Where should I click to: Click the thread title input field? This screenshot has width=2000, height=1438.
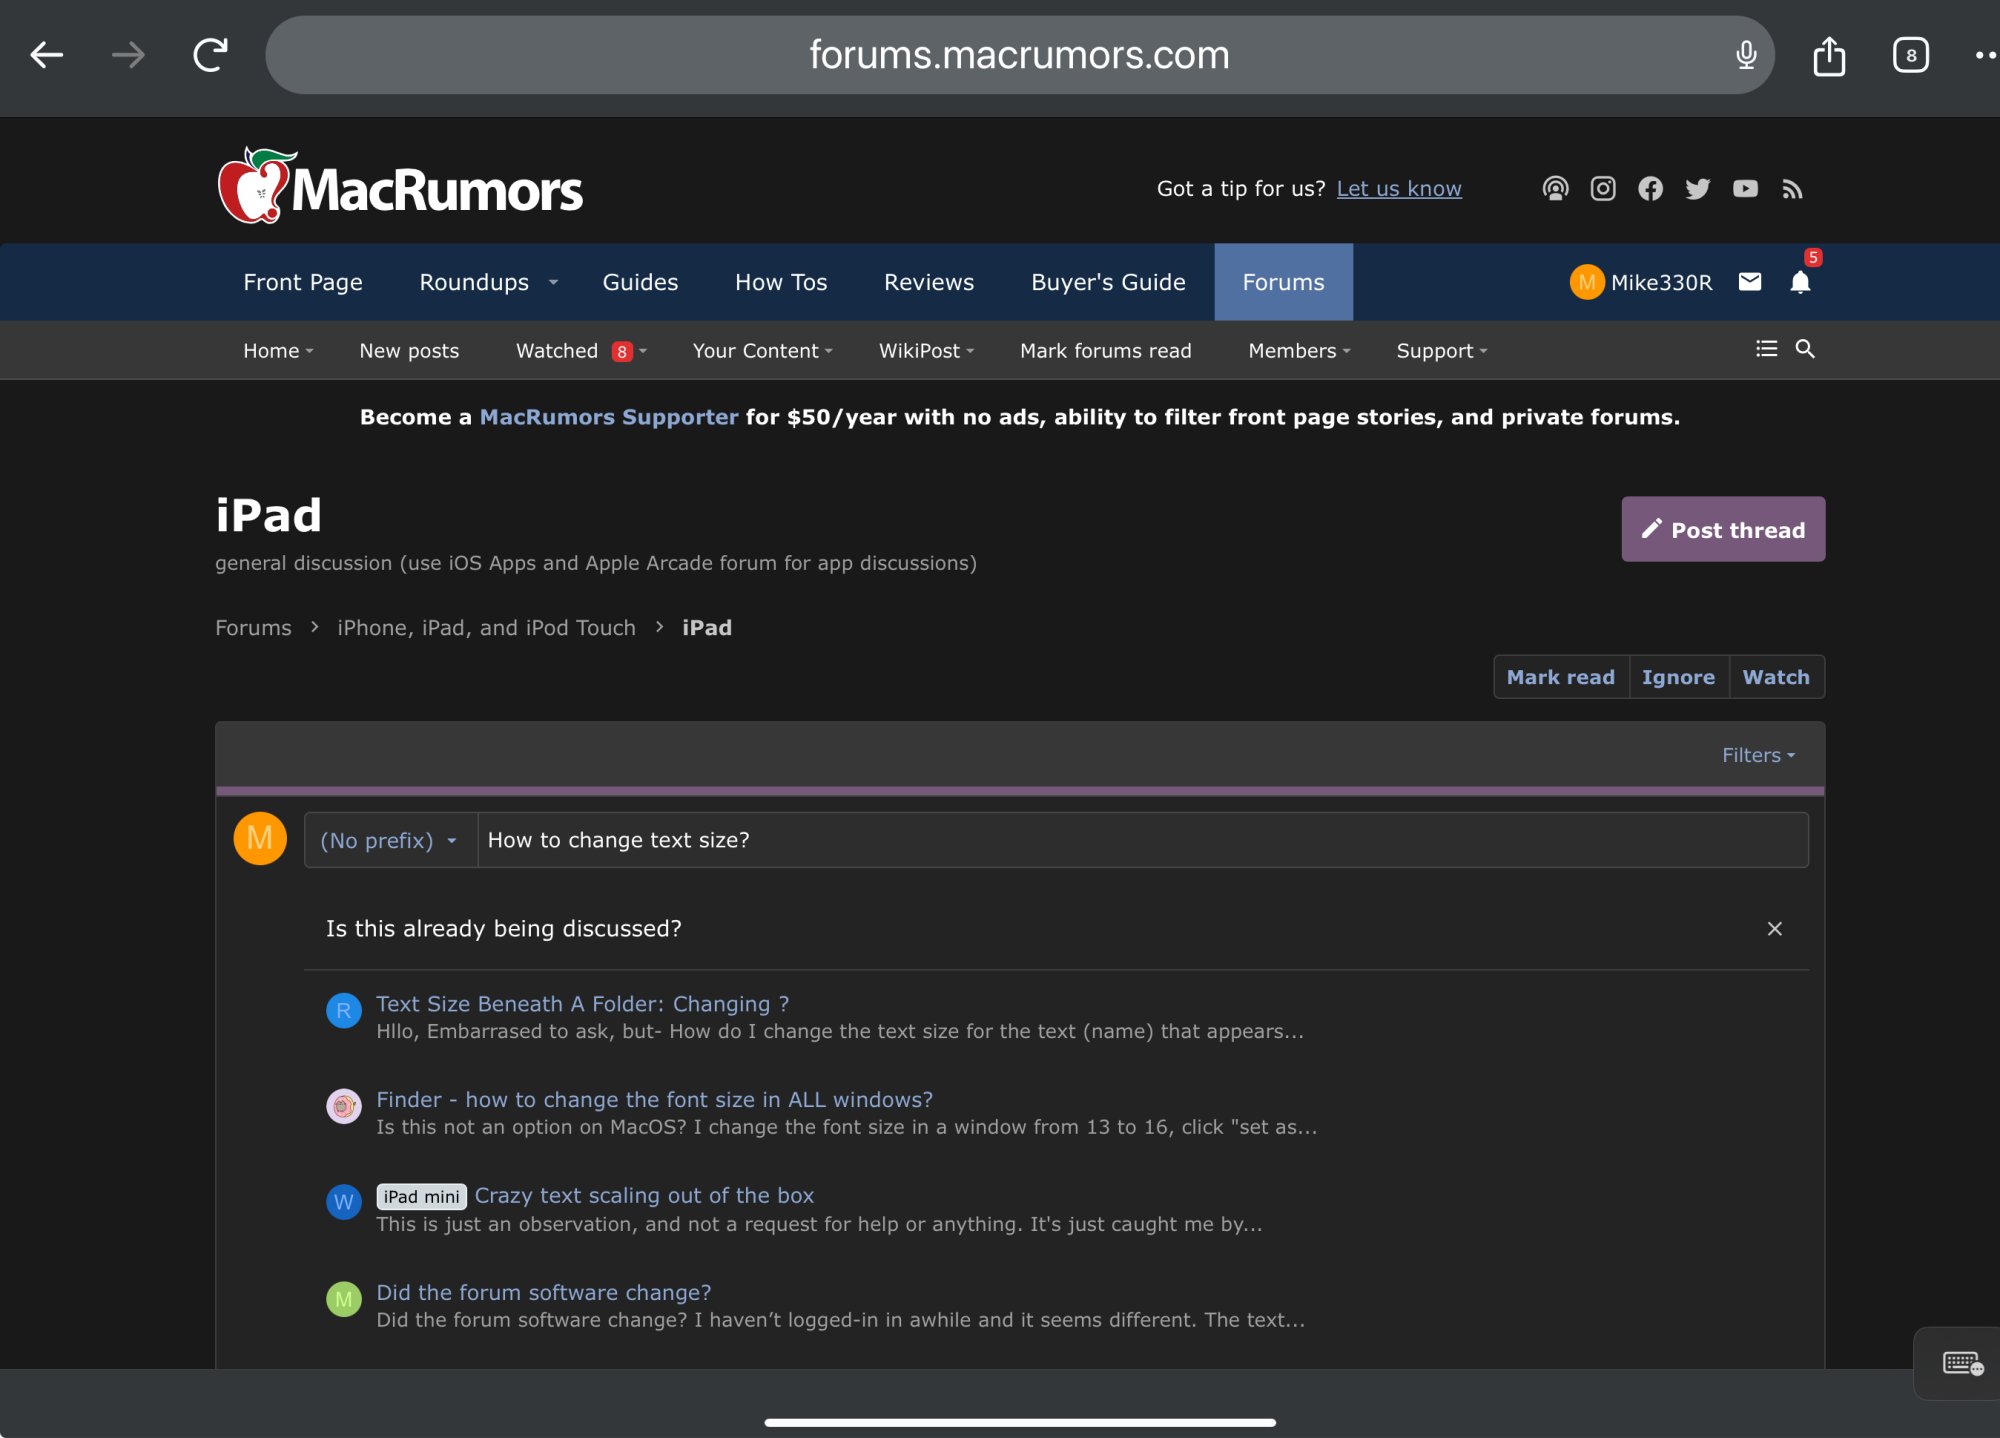pyautogui.click(x=1140, y=840)
